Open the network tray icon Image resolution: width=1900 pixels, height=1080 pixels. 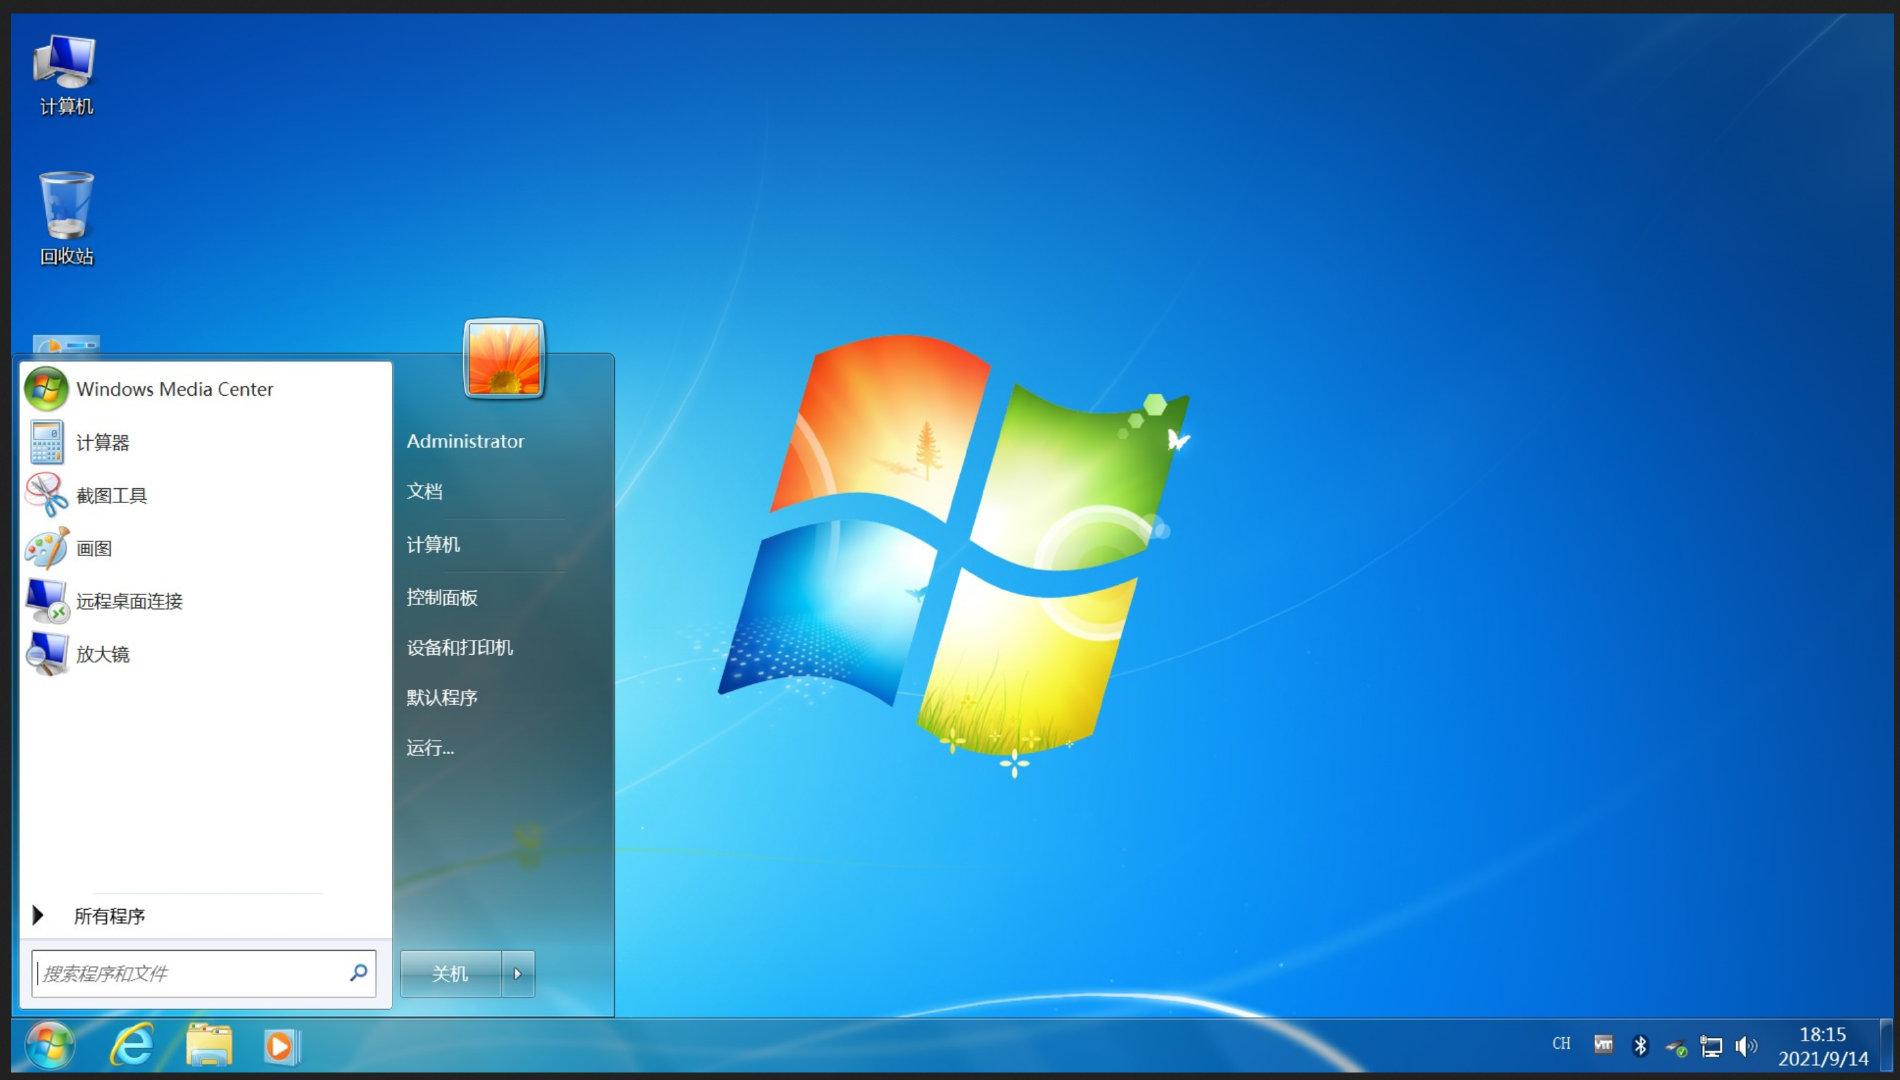point(1711,1047)
